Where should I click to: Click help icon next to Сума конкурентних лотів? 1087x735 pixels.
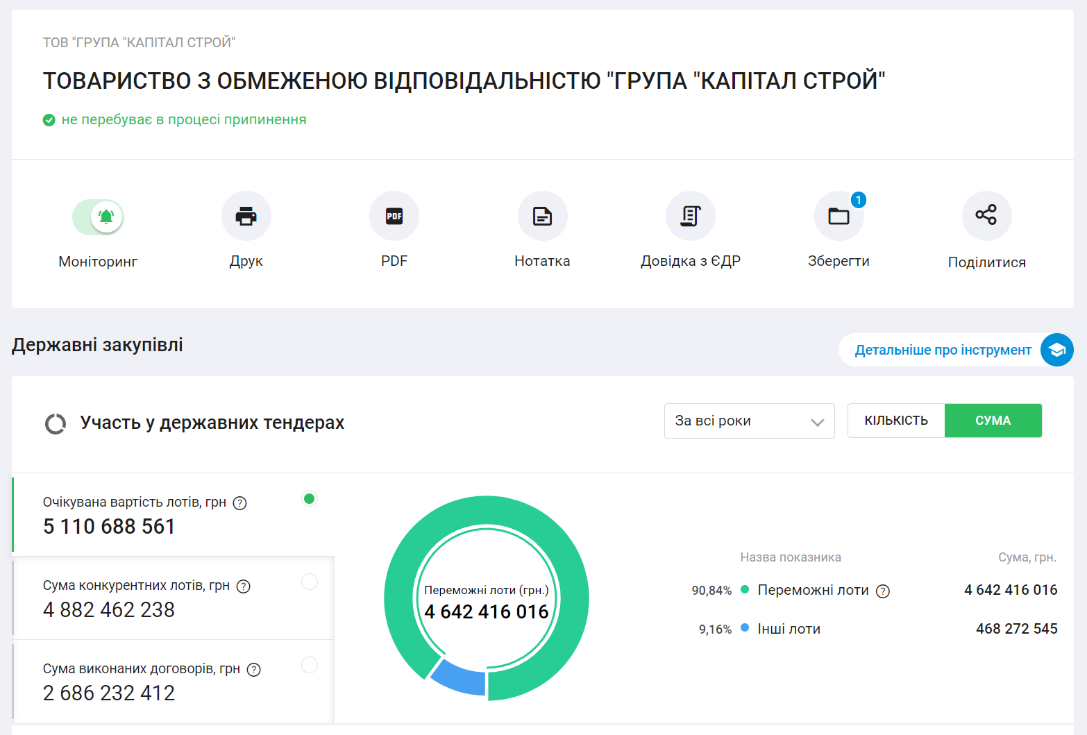click(243, 587)
